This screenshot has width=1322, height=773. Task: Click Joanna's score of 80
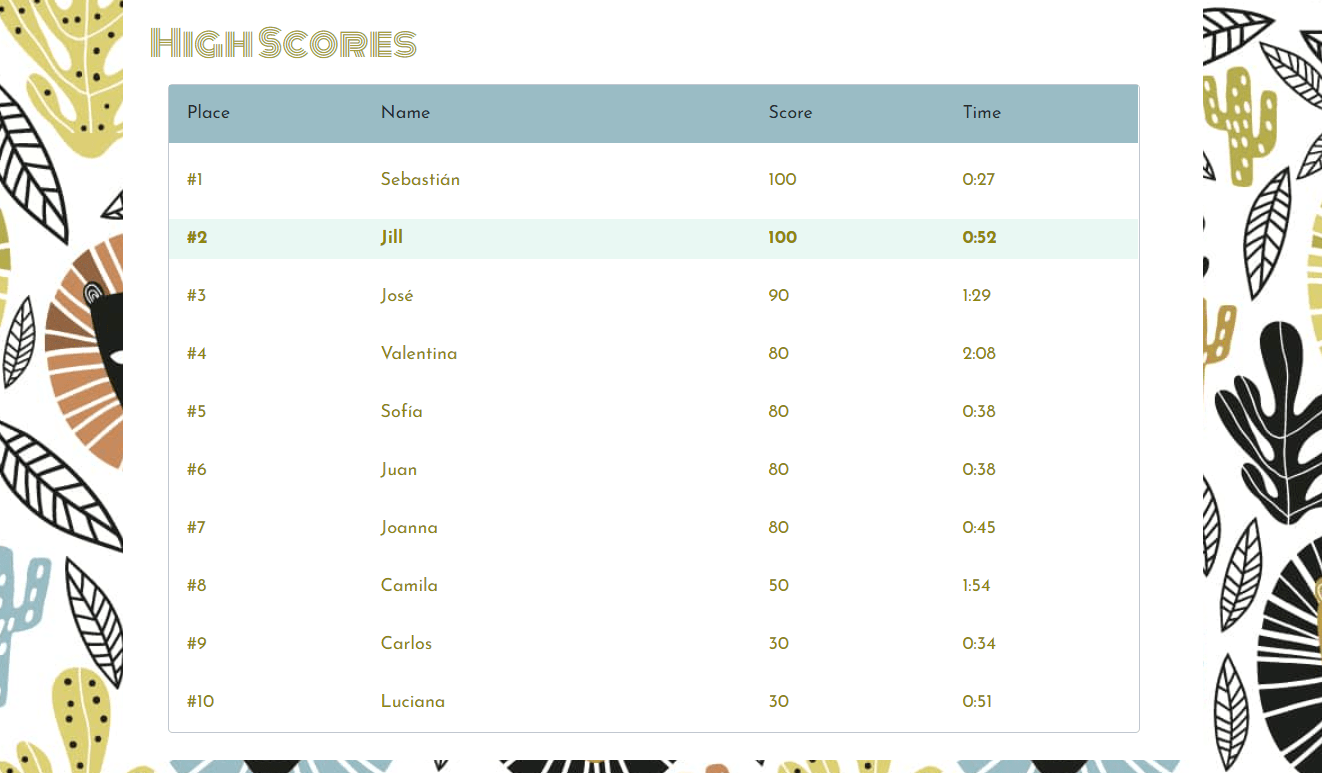click(778, 528)
